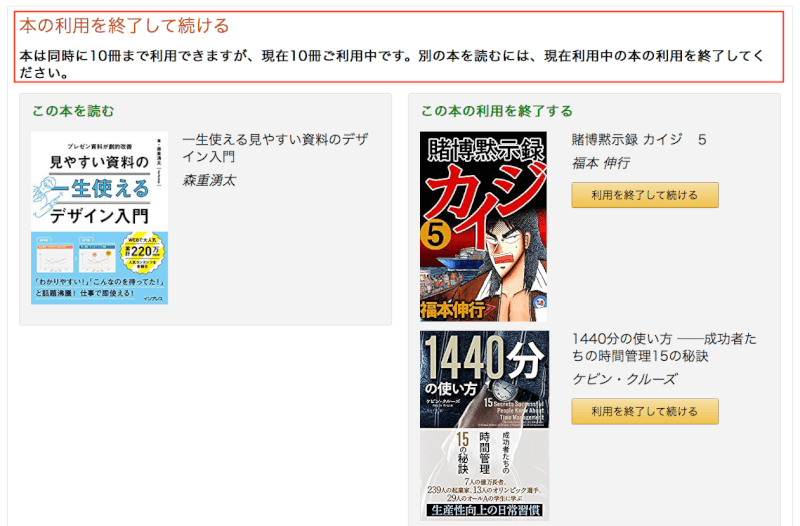Click the red 本の利用を終了して続ける alert heading
800x526 pixels.
(x=124, y=26)
